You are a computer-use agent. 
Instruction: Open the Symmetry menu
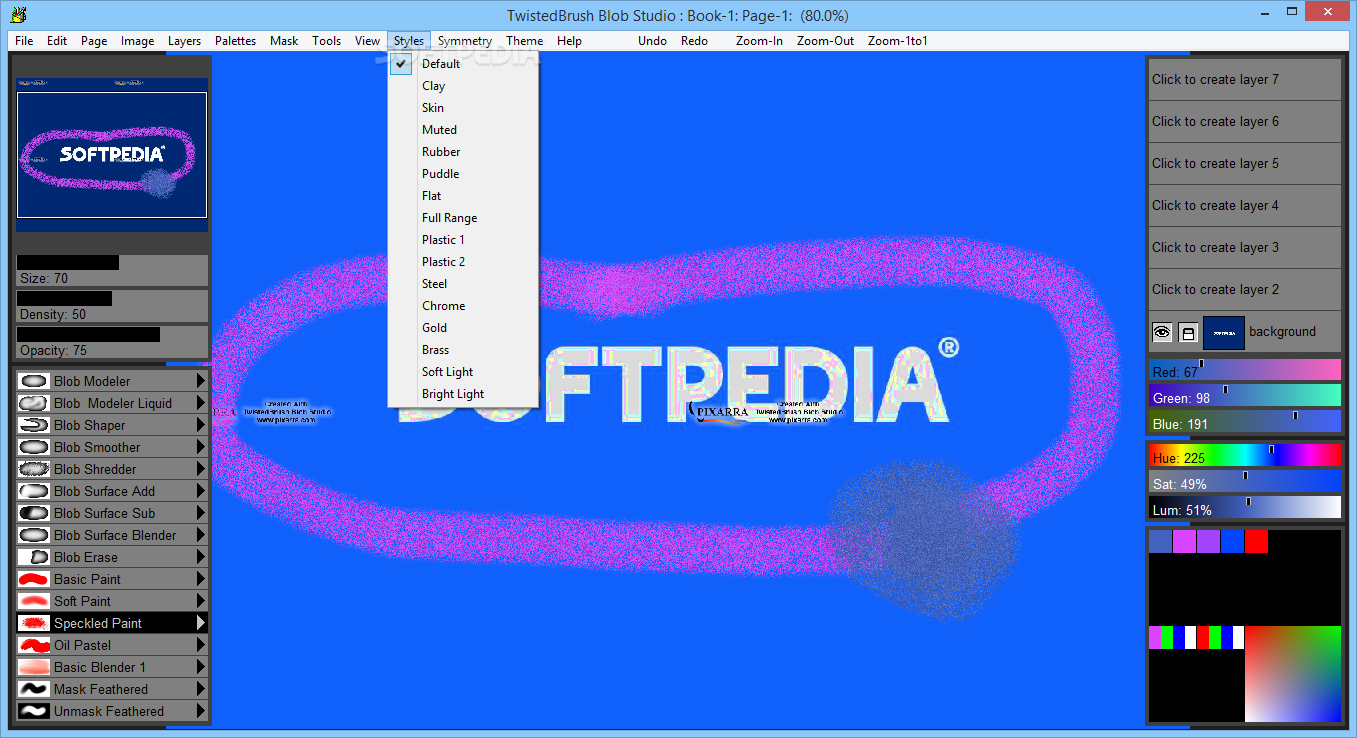point(465,41)
